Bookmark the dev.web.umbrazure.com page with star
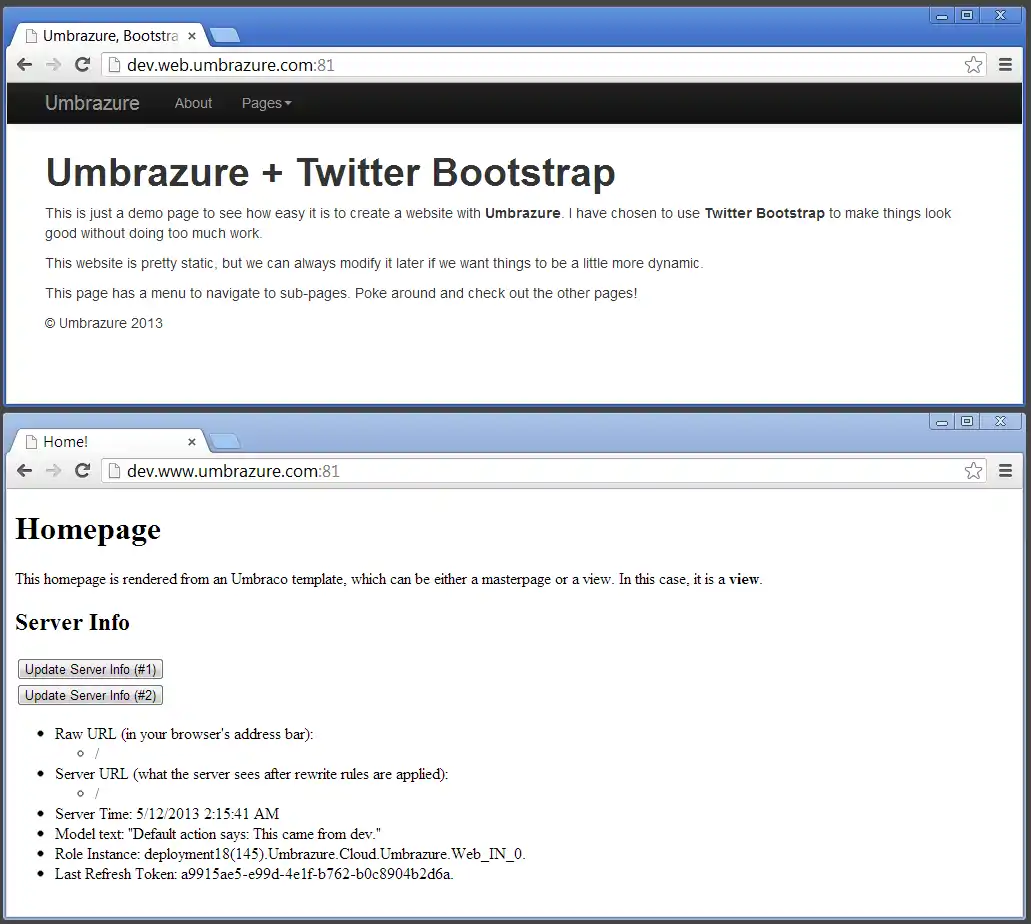 tap(973, 64)
